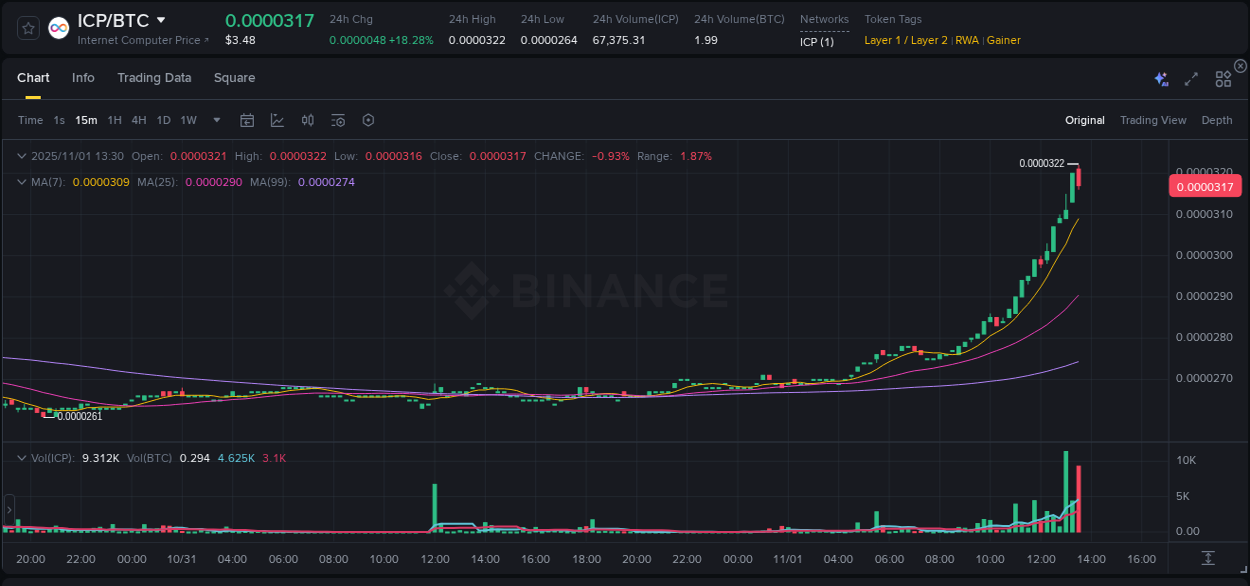Screen dimensions: 1250x586
Task: Expand the chart to fullscreen
Action: coord(1190,79)
